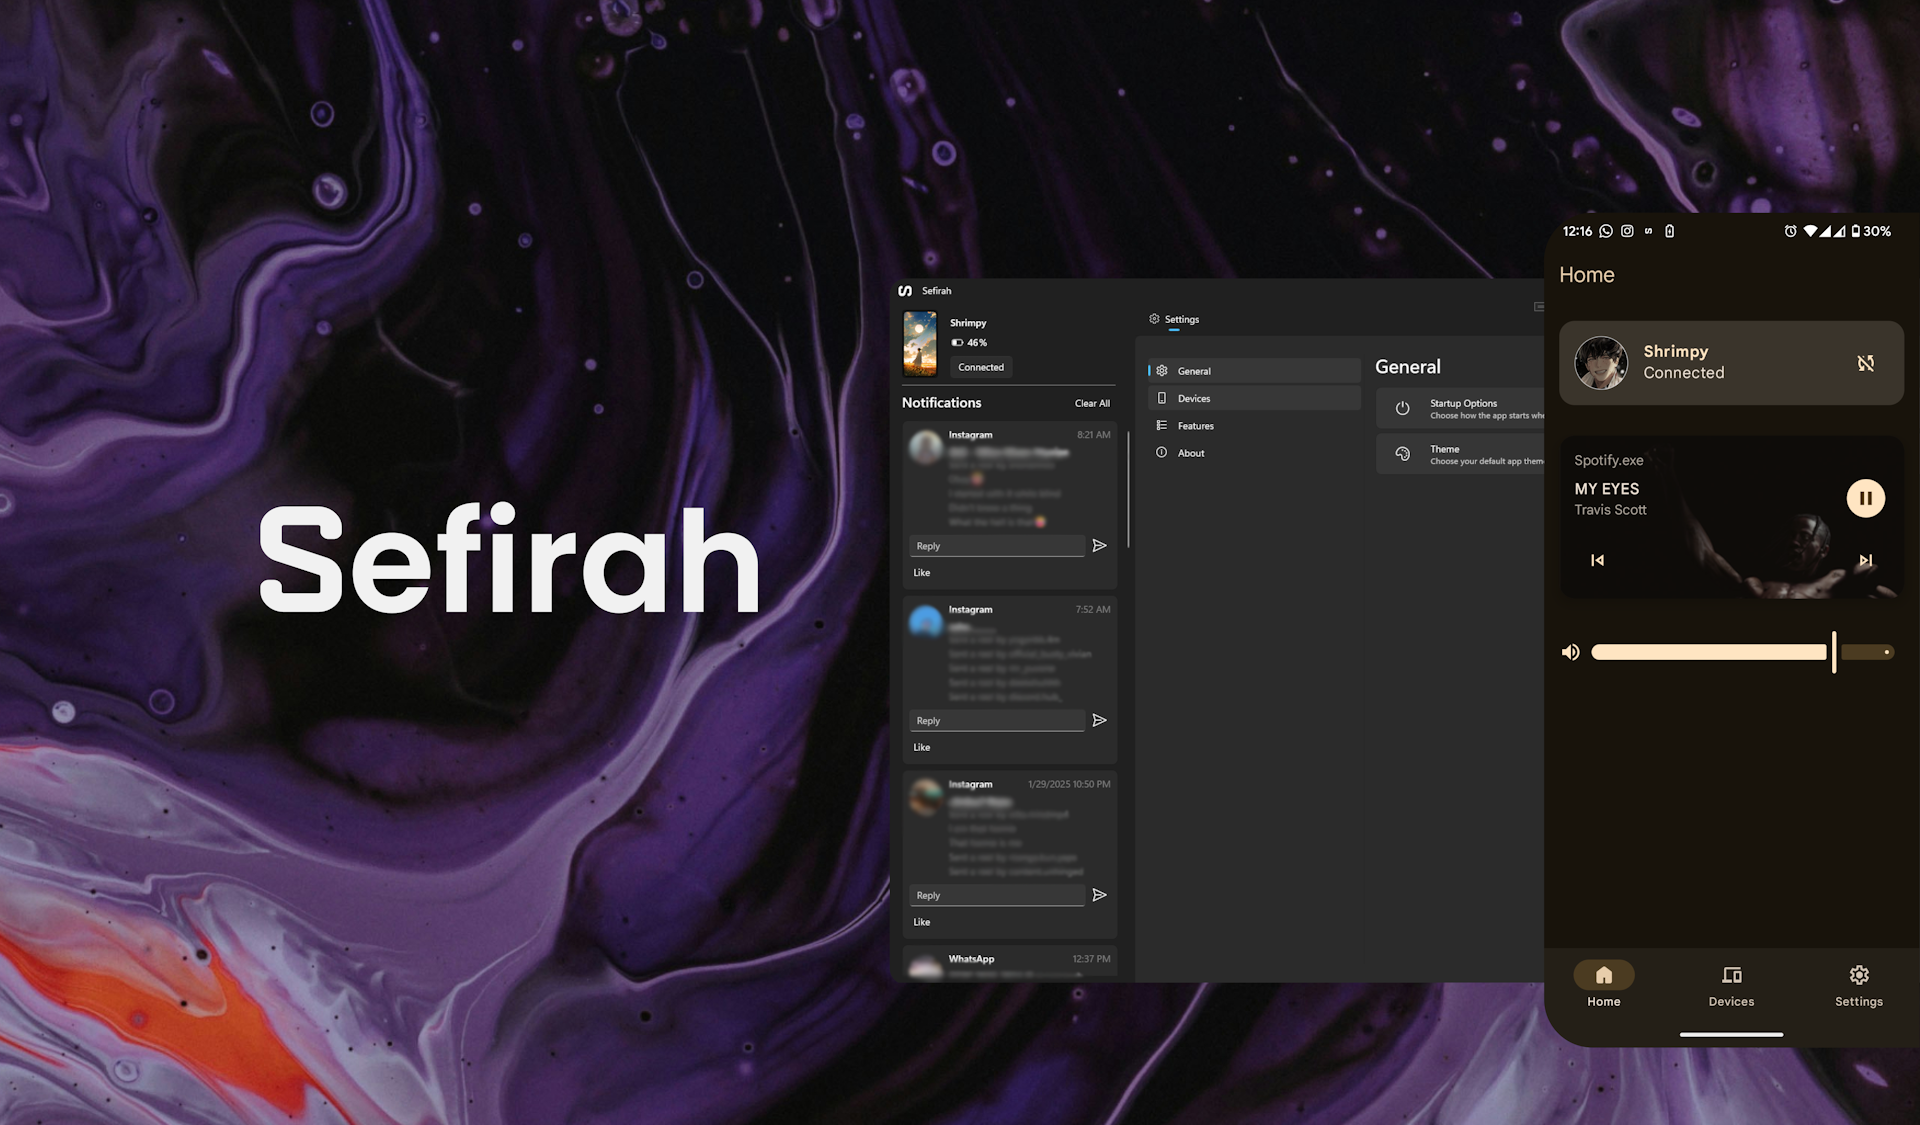Tap the sync-disabled icon on Shrimpy card
This screenshot has height=1125, width=1920.
[x=1865, y=363]
